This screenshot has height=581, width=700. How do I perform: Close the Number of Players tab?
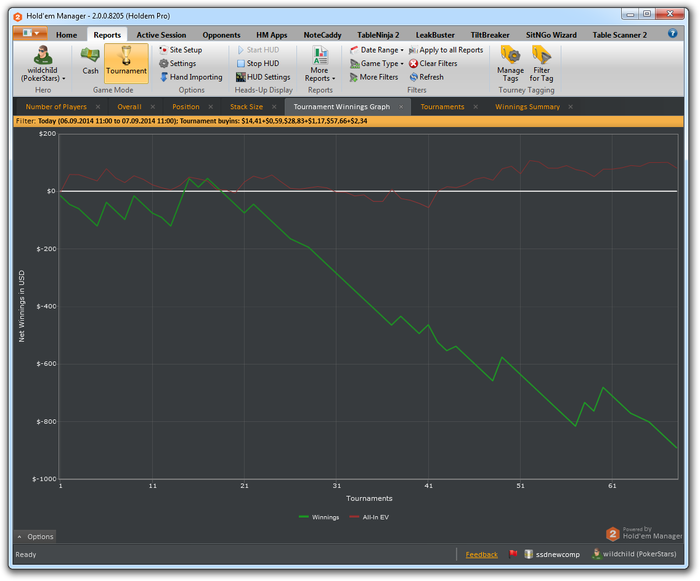click(98, 107)
